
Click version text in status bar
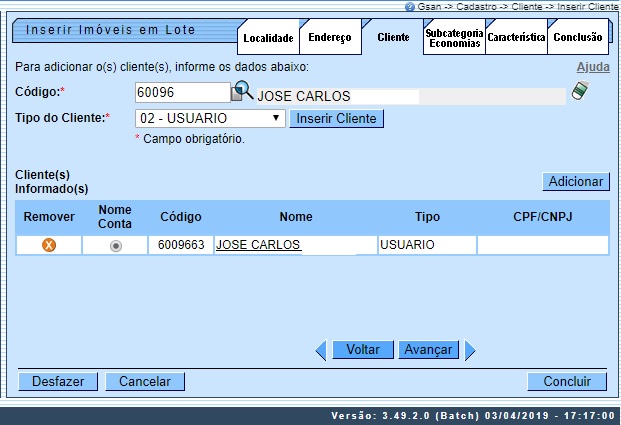coord(473,415)
